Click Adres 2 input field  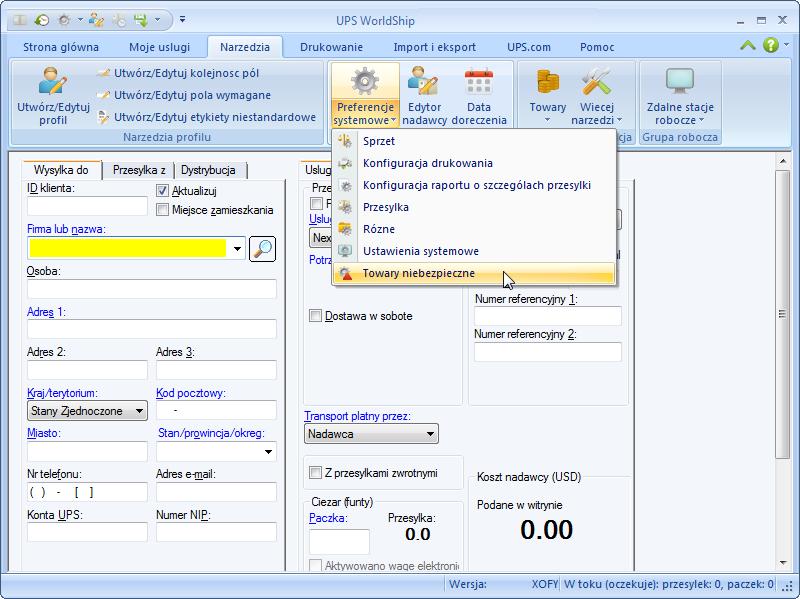pos(87,370)
